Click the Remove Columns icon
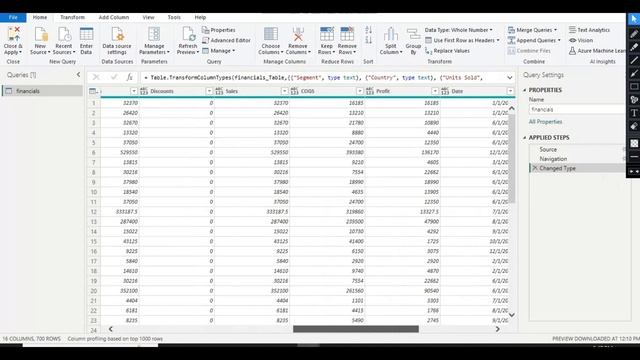 [298, 34]
